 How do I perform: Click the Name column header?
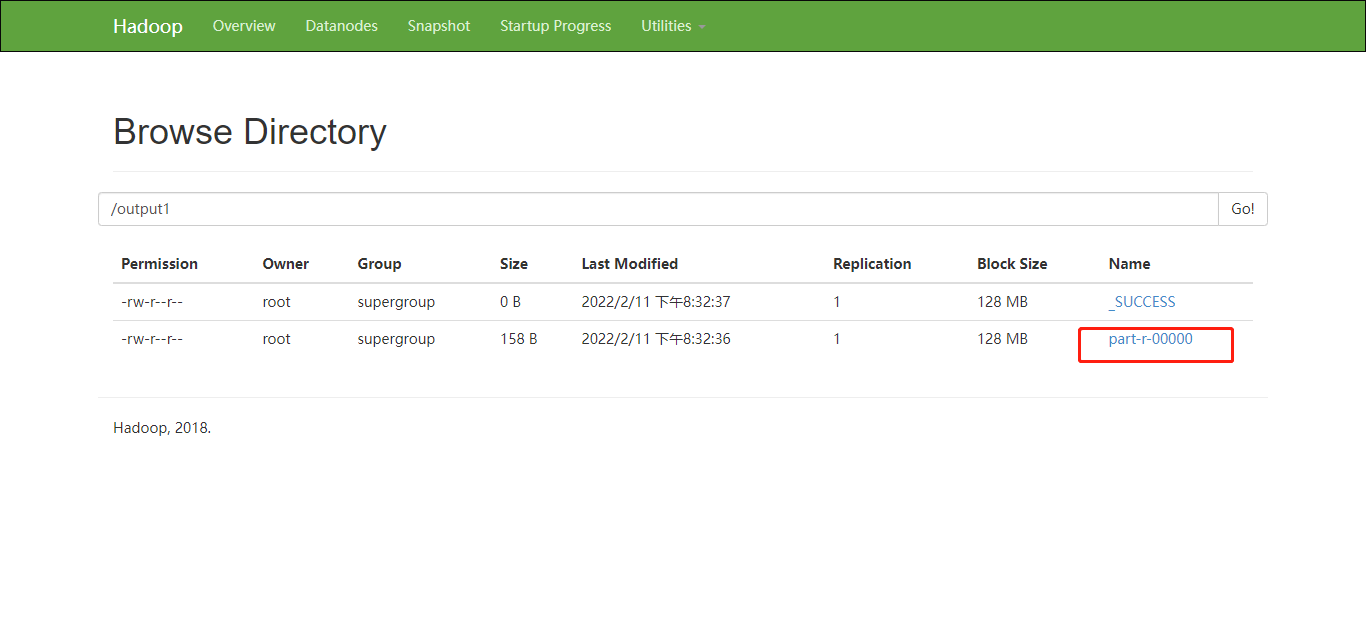tap(1129, 264)
